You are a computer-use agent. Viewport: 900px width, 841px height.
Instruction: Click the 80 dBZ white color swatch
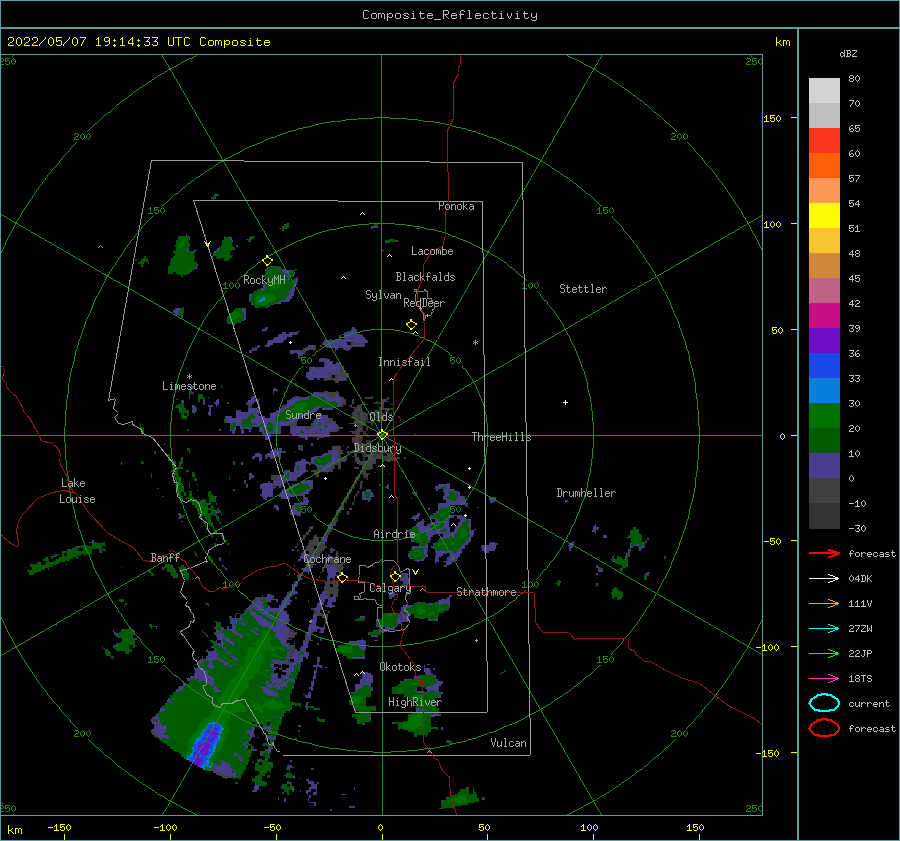pyautogui.click(x=824, y=90)
